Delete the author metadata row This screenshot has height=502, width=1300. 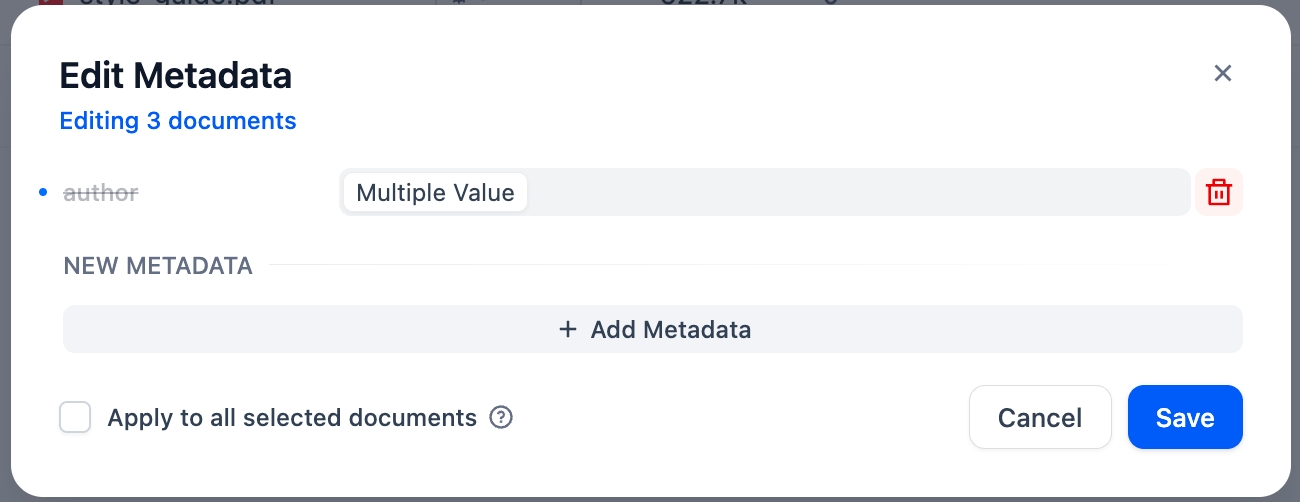pos(1218,192)
